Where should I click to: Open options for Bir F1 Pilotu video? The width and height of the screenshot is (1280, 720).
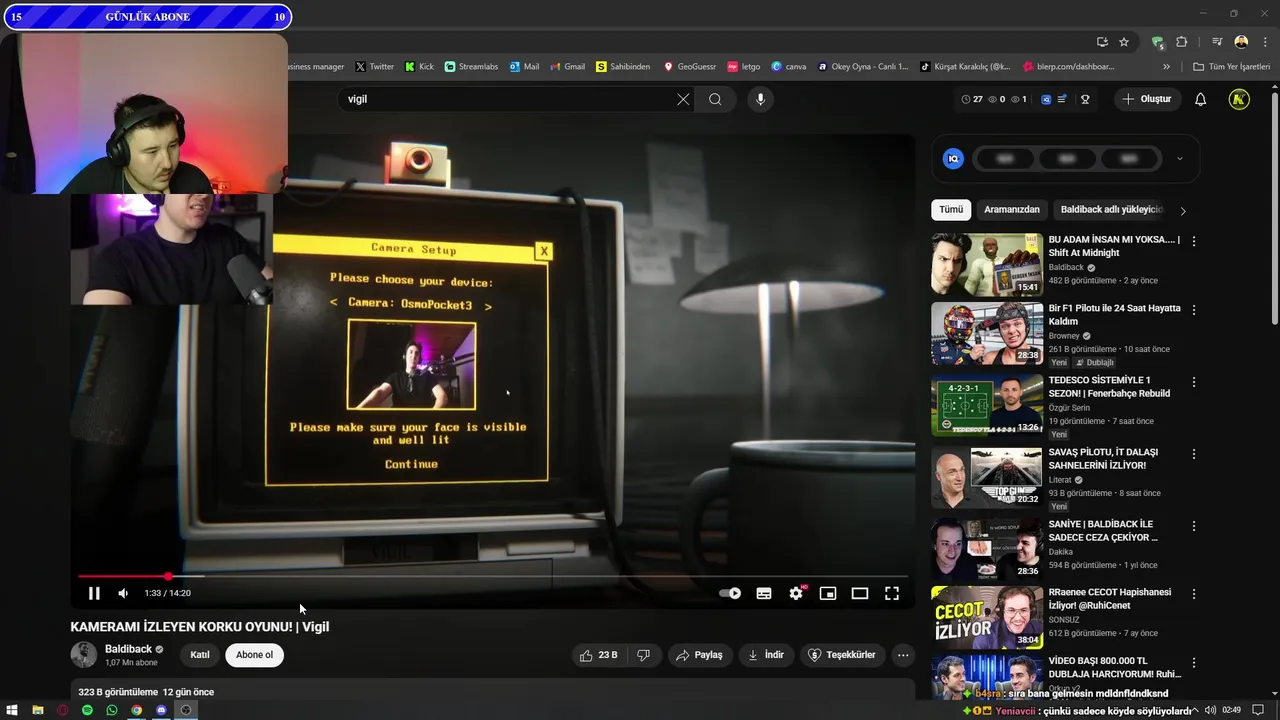tap(1193, 310)
